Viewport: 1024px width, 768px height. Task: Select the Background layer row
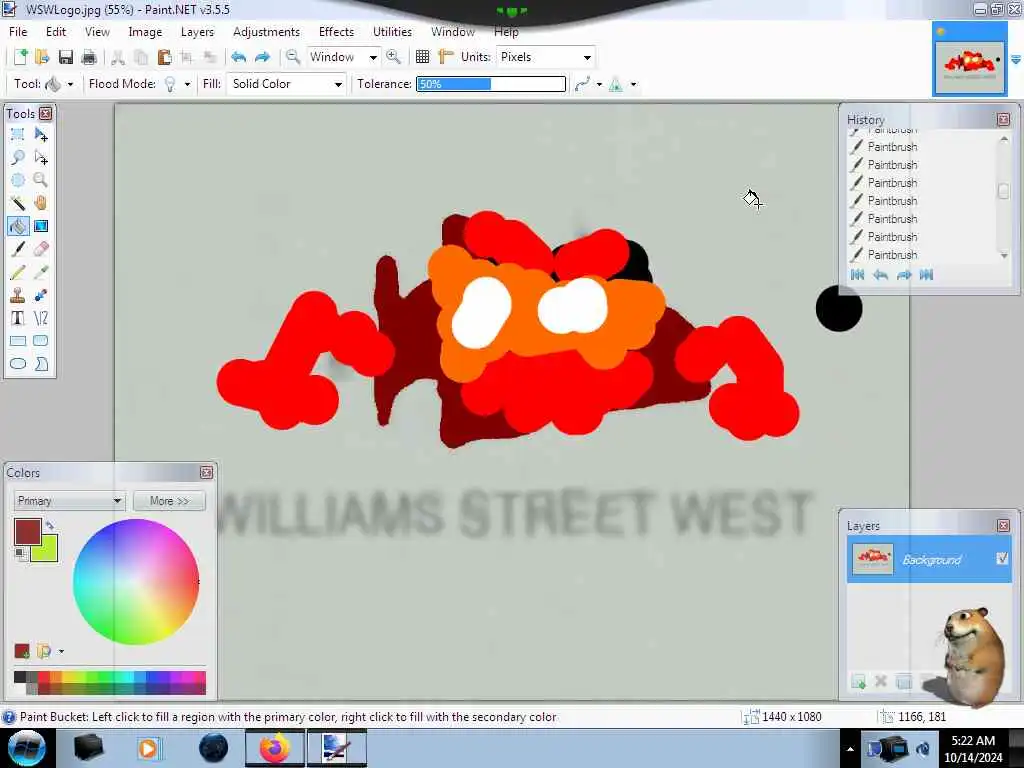pyautogui.click(x=929, y=559)
